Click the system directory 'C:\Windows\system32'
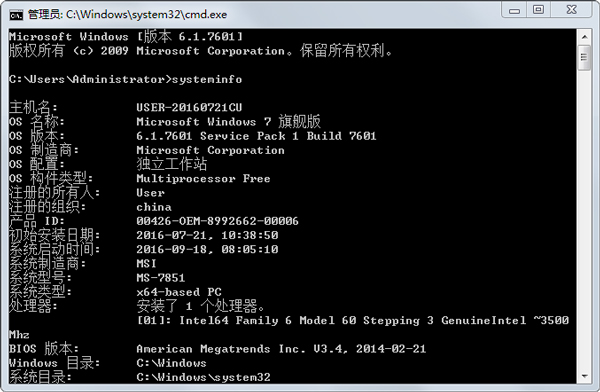The image size is (600, 392). pos(203,377)
